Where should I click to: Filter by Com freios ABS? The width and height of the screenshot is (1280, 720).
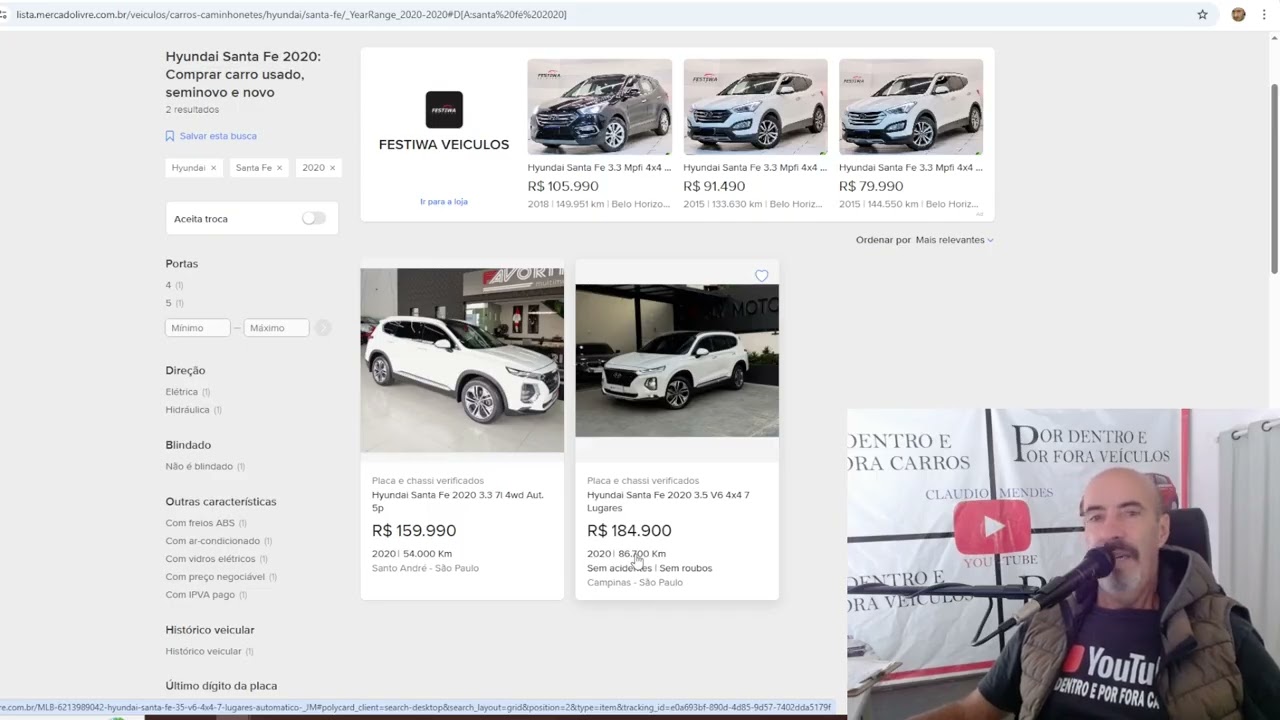click(x=206, y=523)
